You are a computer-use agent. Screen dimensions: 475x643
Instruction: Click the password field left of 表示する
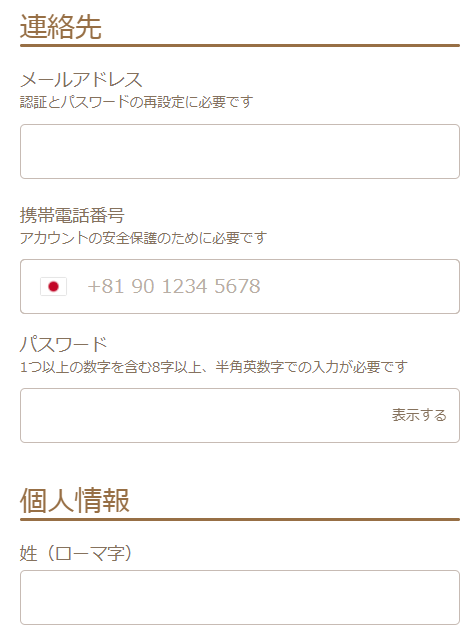(205, 415)
